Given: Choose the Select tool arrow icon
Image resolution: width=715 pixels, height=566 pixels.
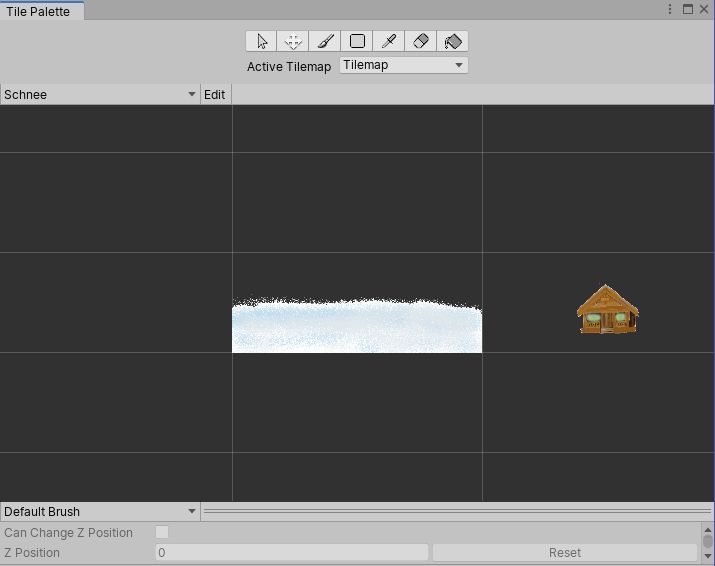Looking at the screenshot, I should tap(261, 42).
